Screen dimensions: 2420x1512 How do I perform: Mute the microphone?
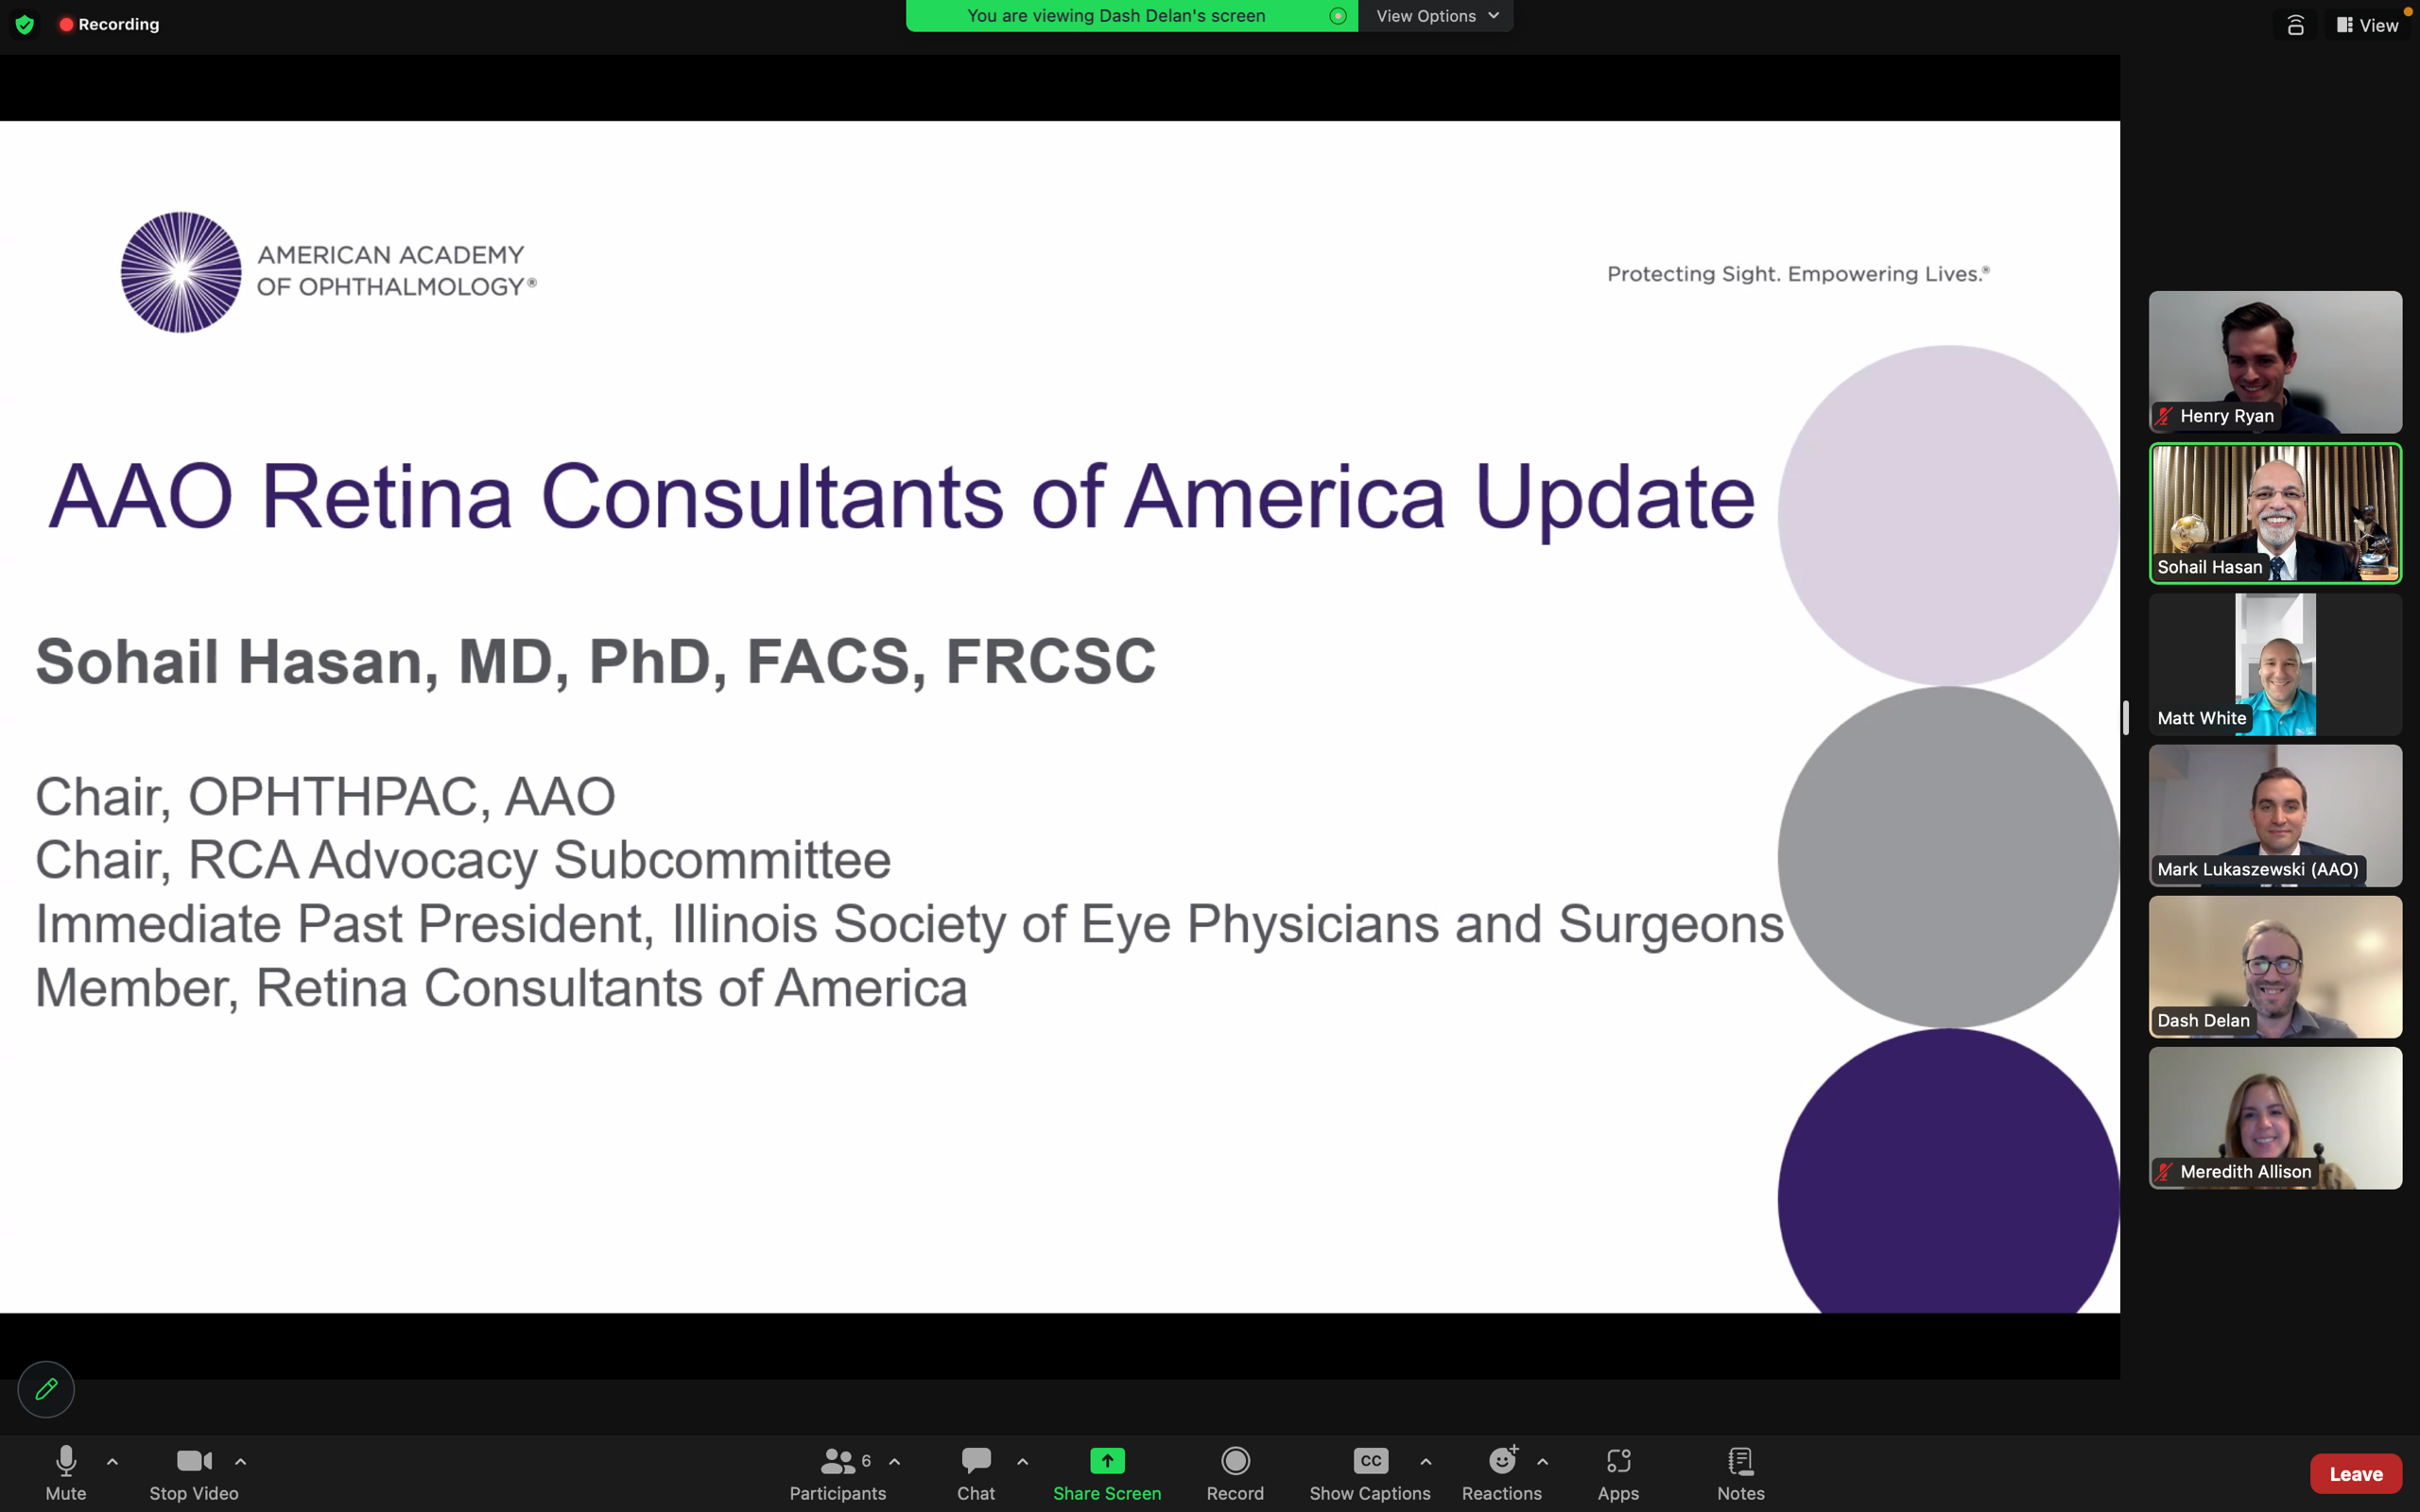(66, 1473)
